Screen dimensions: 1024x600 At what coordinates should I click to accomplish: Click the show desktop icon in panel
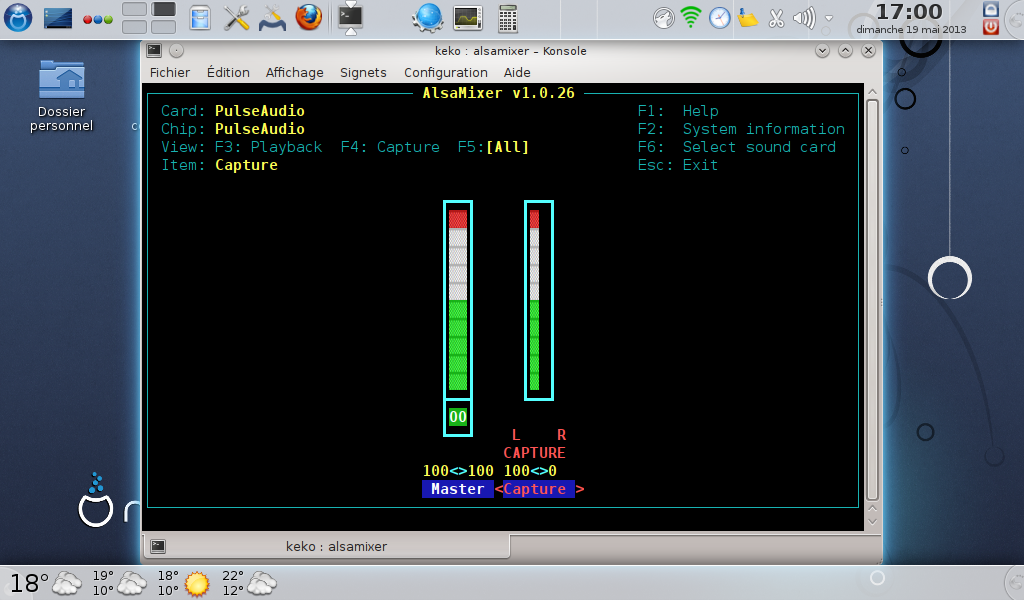(57, 17)
